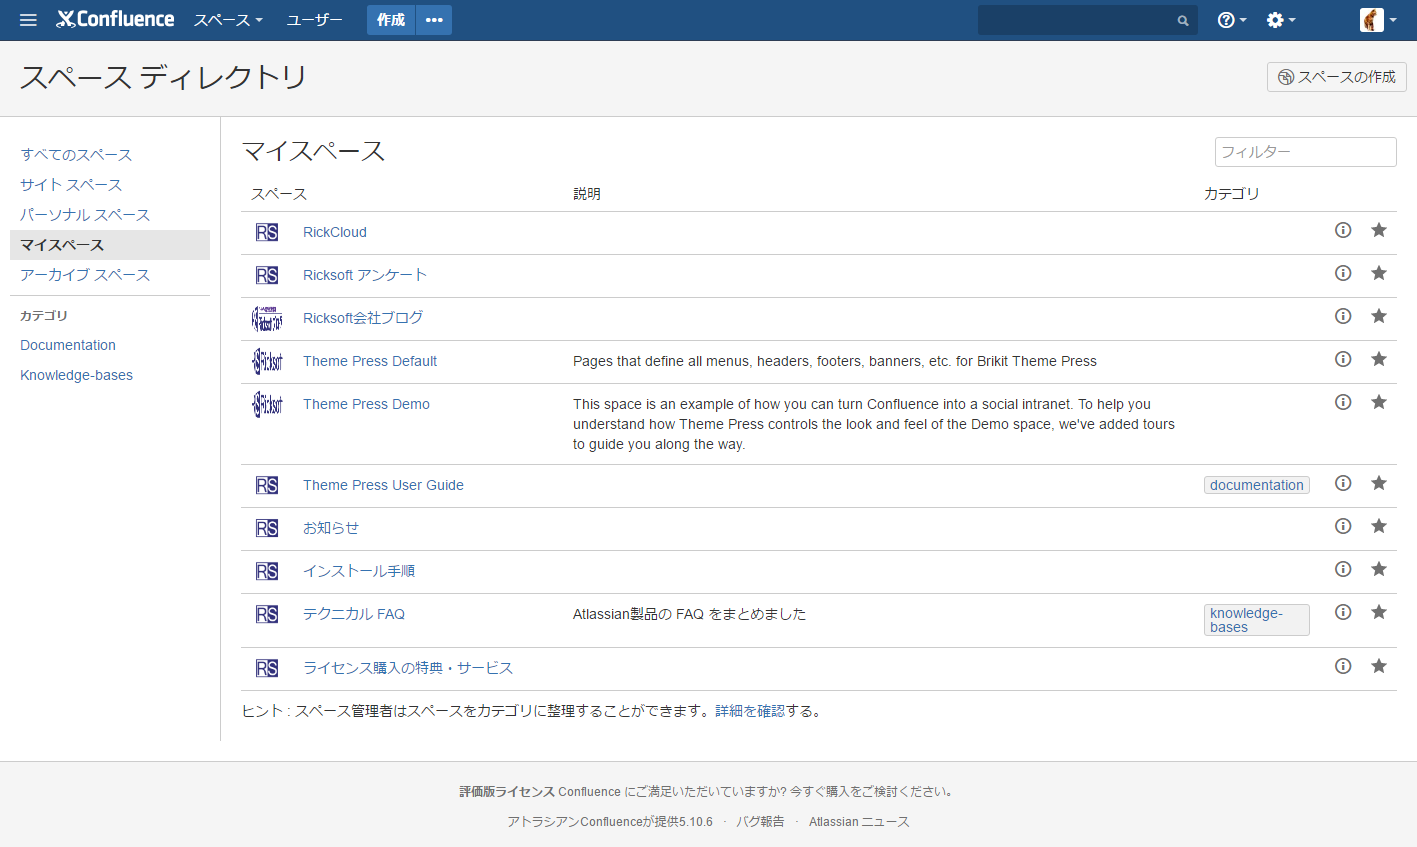Viewport: 1417px width, 847px height.
Task: Show info for Theme Press Demo
Action: 1343,402
